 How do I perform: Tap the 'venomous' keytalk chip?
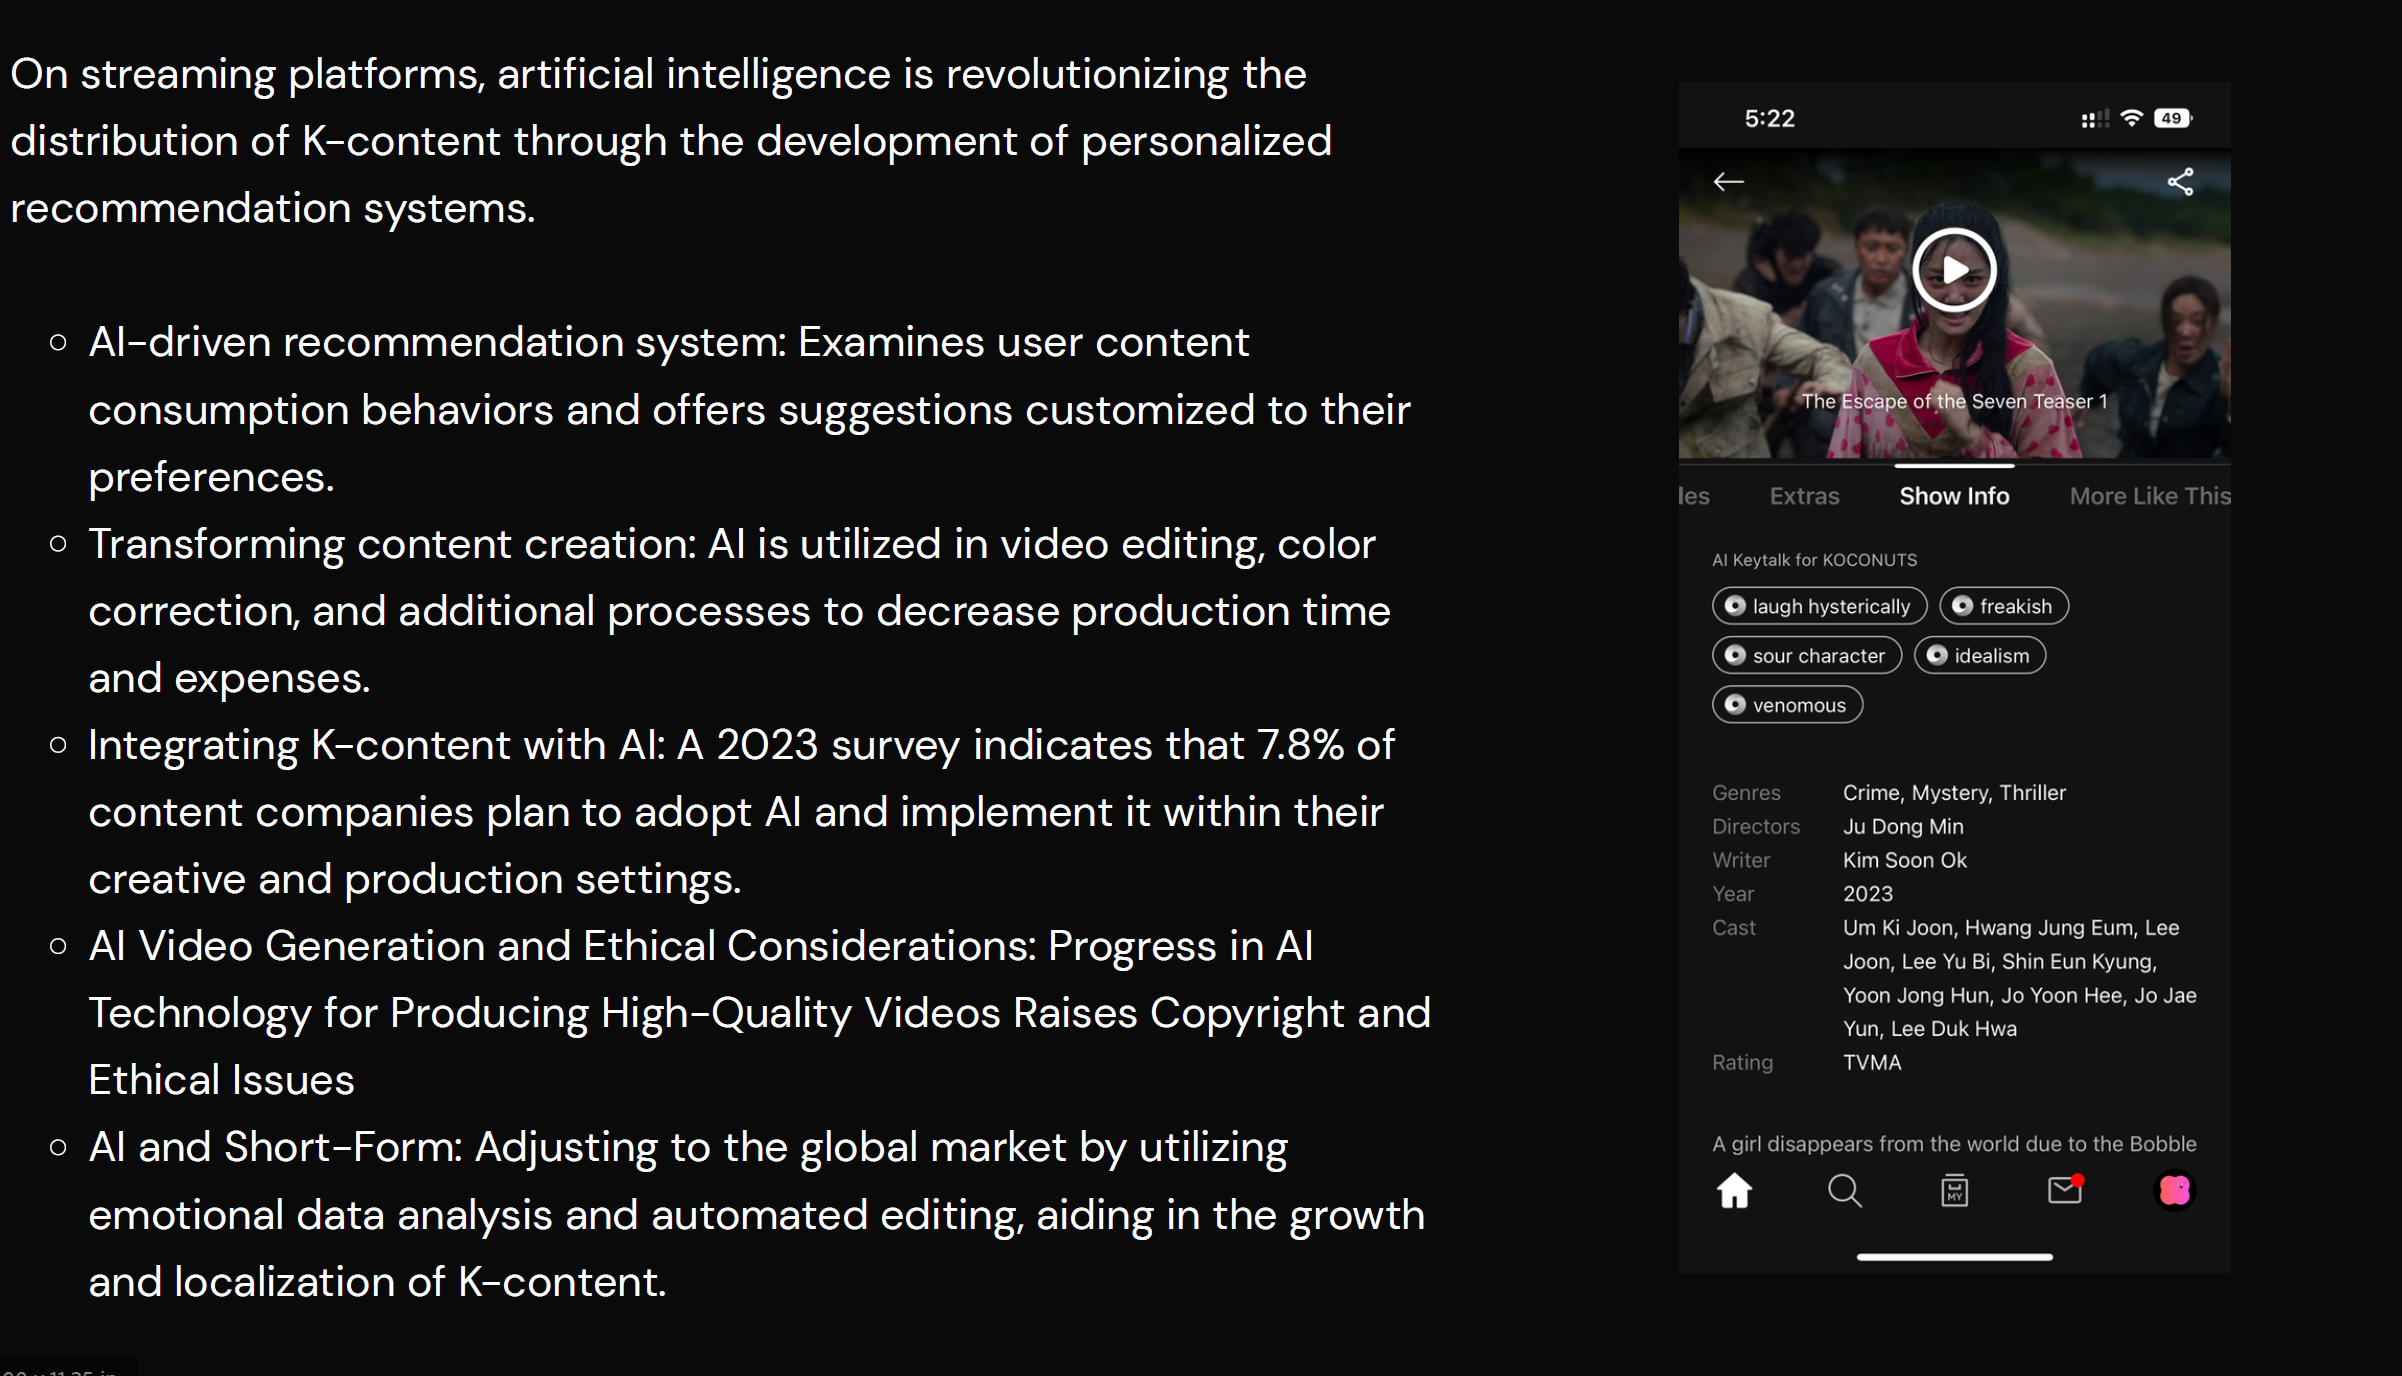point(1787,705)
